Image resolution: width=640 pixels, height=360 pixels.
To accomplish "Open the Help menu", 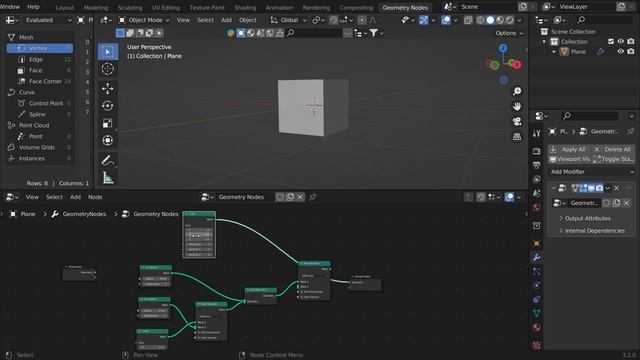I will point(33,7).
